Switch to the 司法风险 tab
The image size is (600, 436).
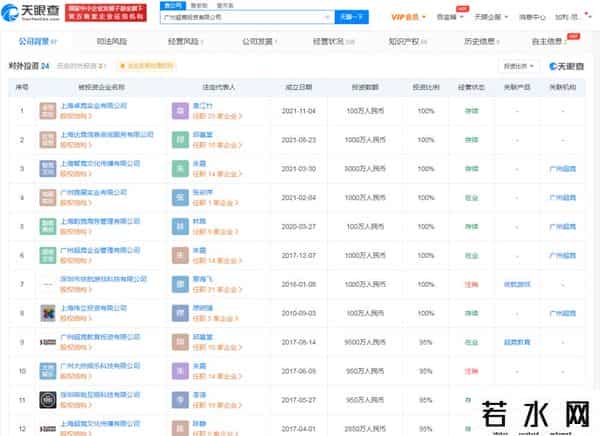(112, 41)
